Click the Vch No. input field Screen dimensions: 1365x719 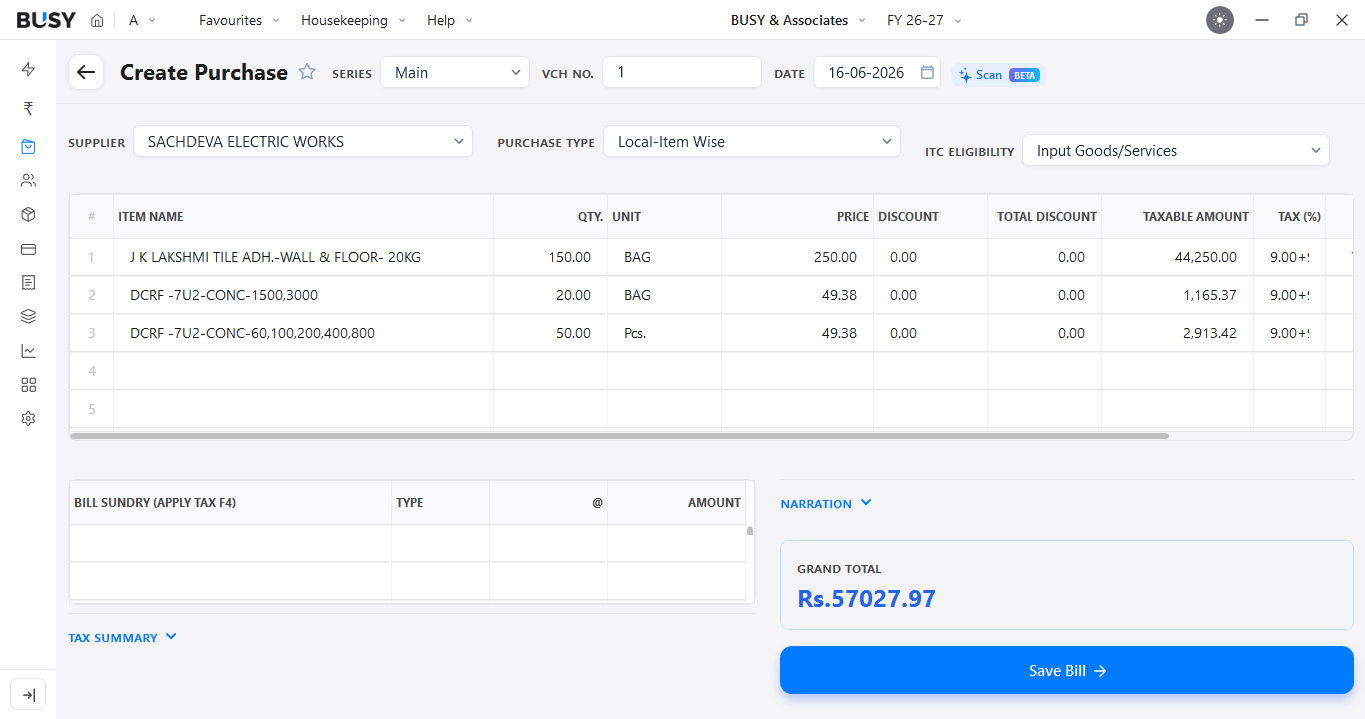682,72
